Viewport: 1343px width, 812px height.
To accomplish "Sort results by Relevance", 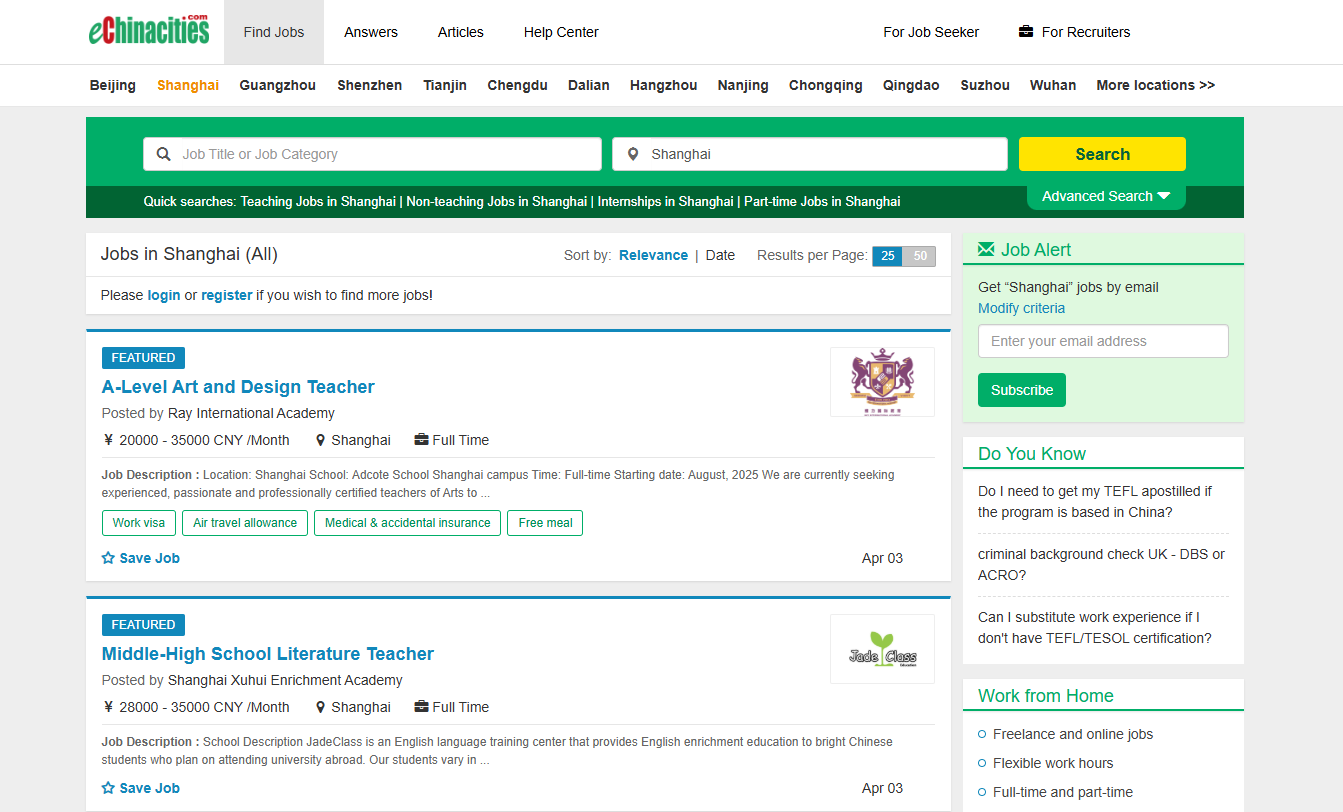I will point(653,255).
